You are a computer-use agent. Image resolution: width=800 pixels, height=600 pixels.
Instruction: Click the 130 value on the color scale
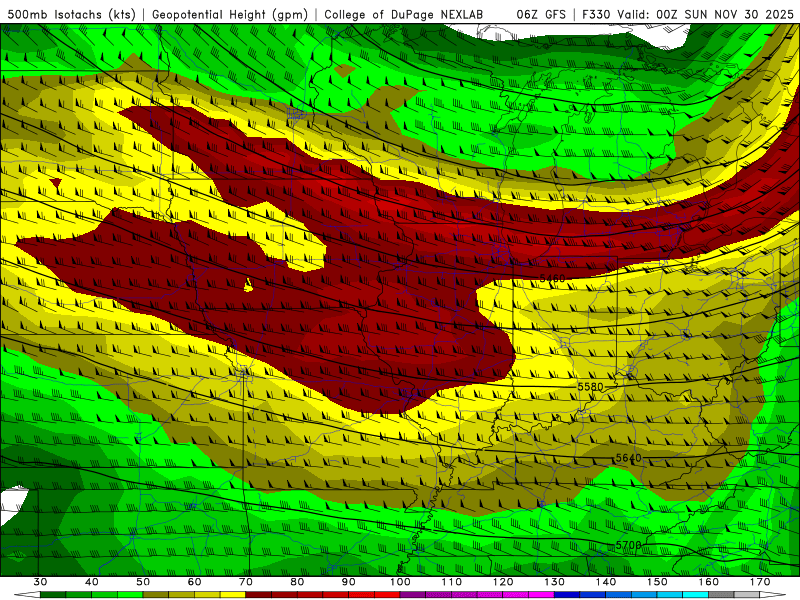click(x=554, y=582)
